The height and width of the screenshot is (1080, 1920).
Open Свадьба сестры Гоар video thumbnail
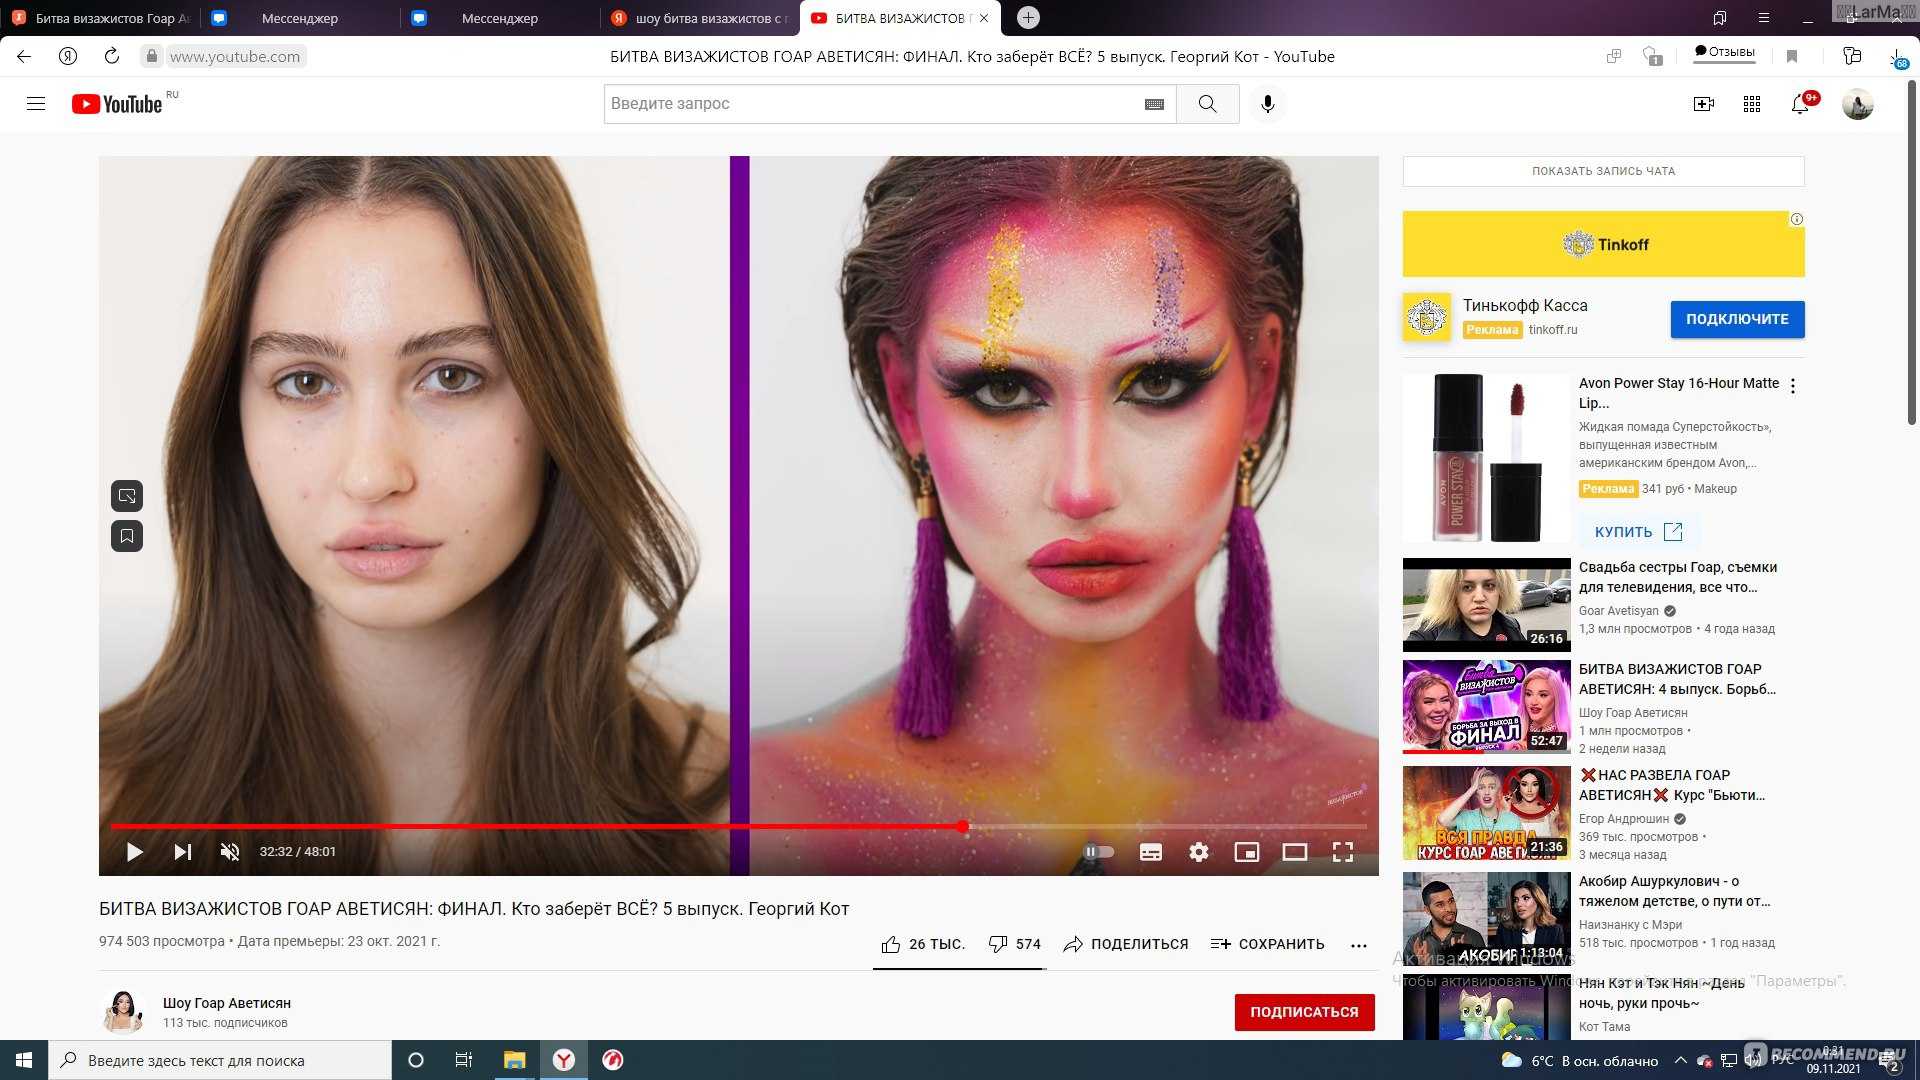coord(1486,605)
